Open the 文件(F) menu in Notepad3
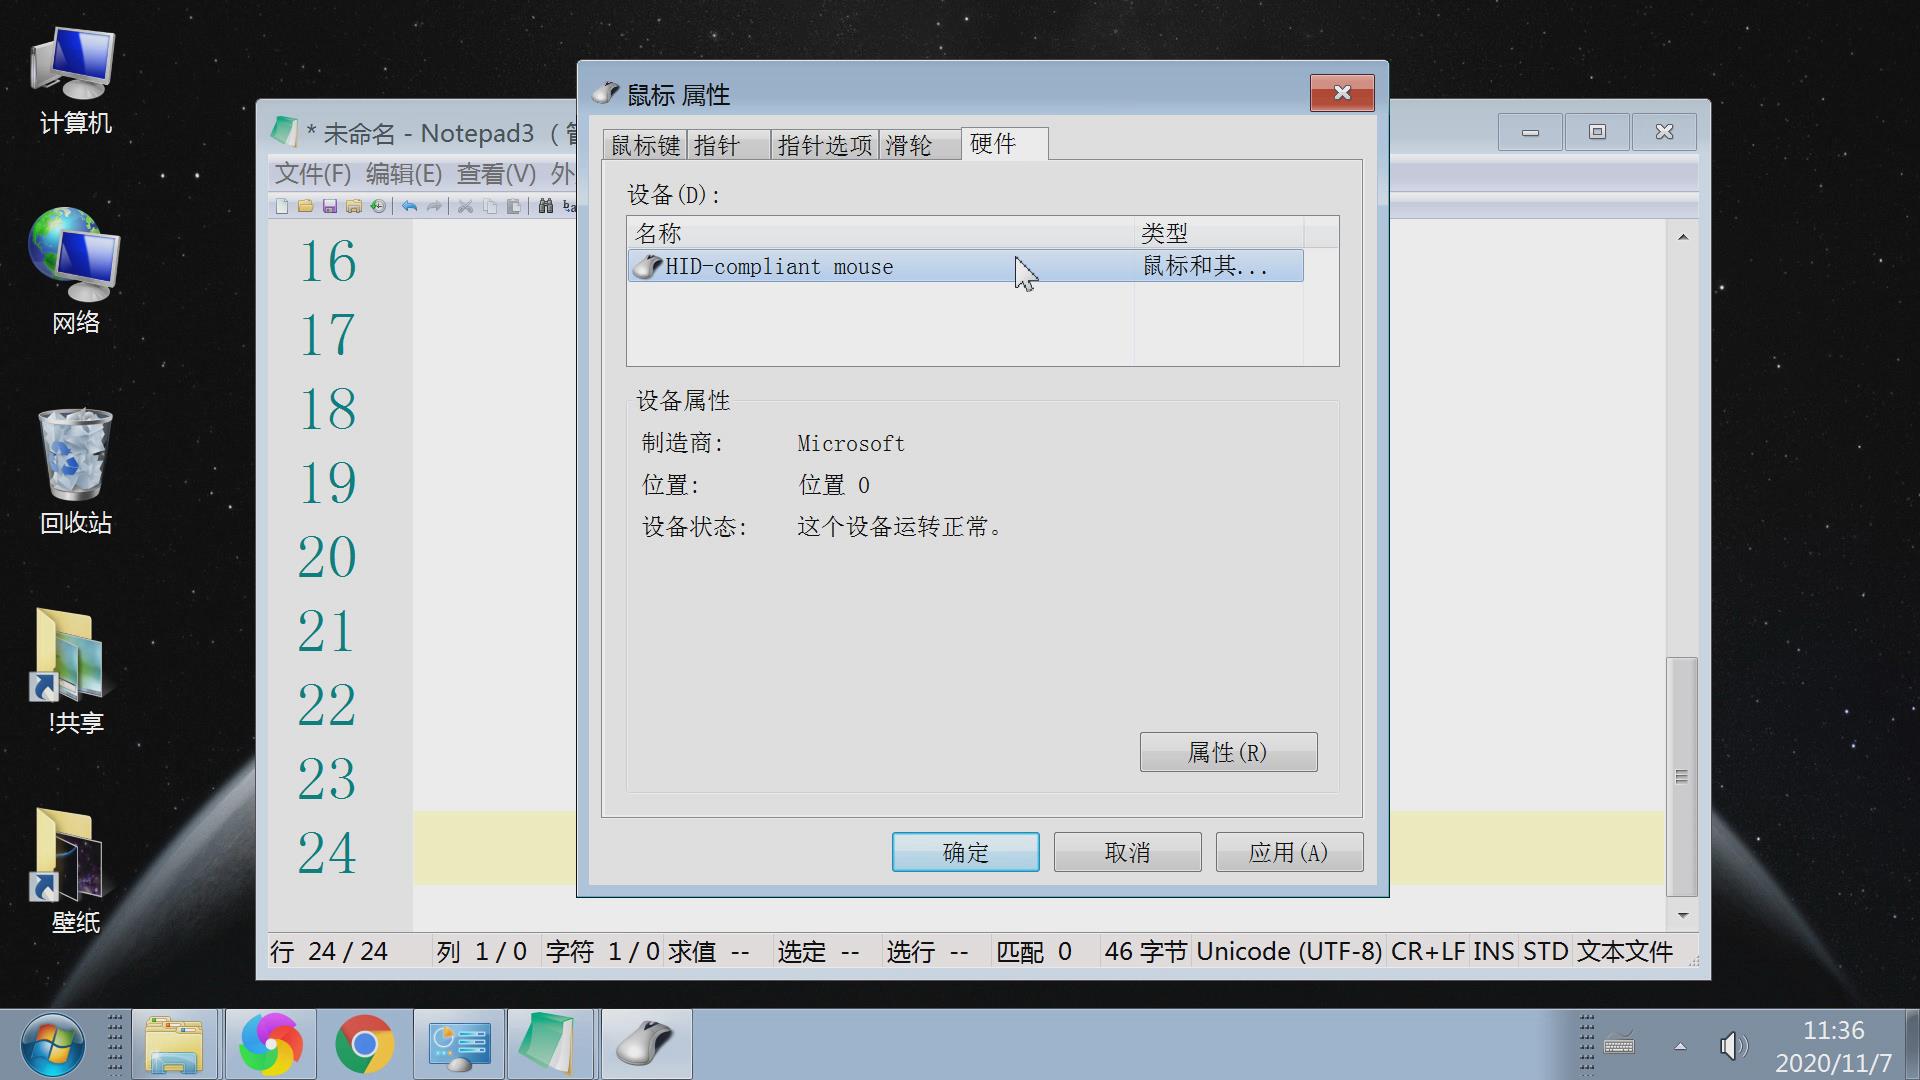The width and height of the screenshot is (1920, 1080). [313, 174]
